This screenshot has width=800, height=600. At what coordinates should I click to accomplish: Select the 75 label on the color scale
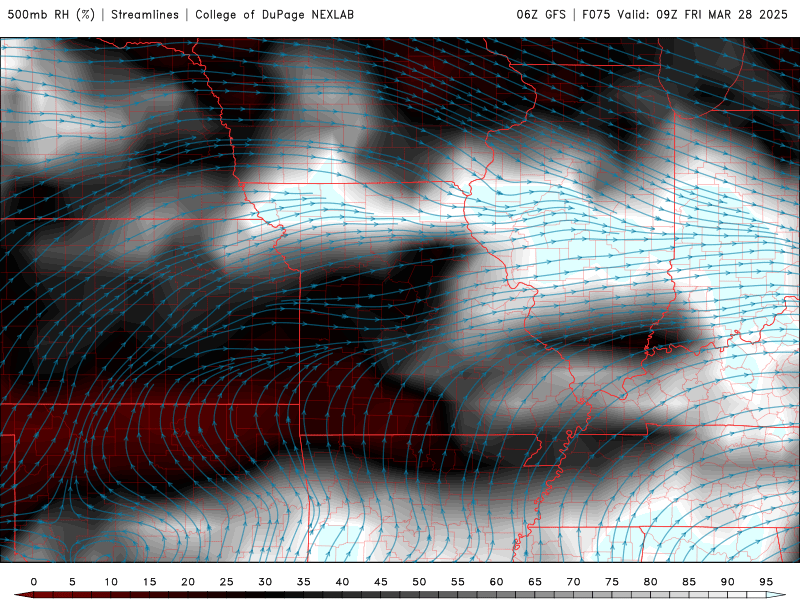point(612,582)
